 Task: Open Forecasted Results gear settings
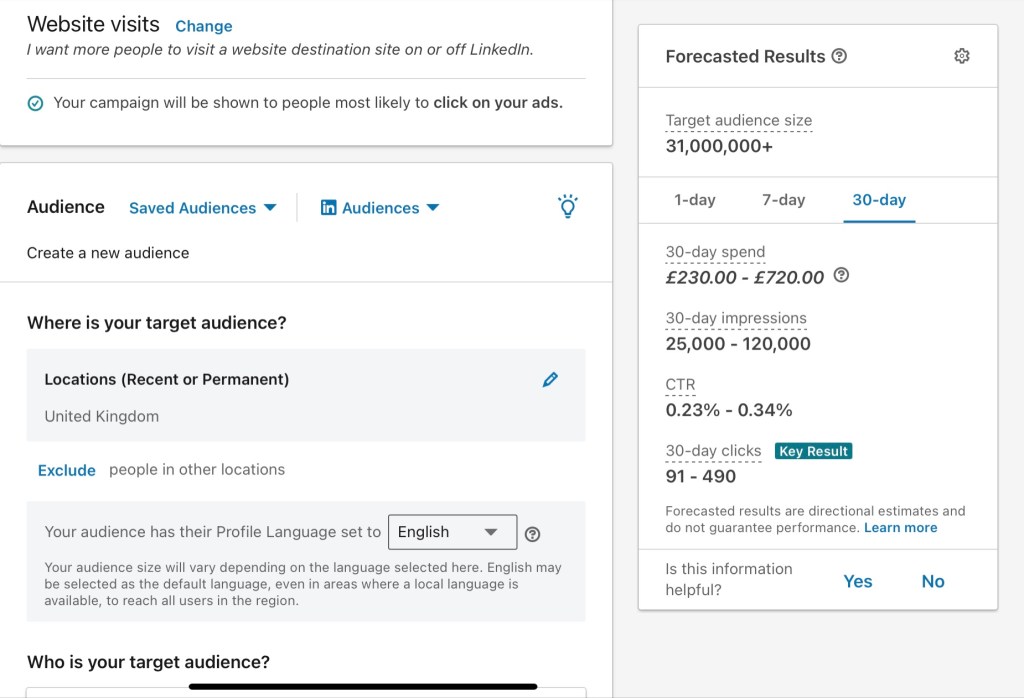962,57
